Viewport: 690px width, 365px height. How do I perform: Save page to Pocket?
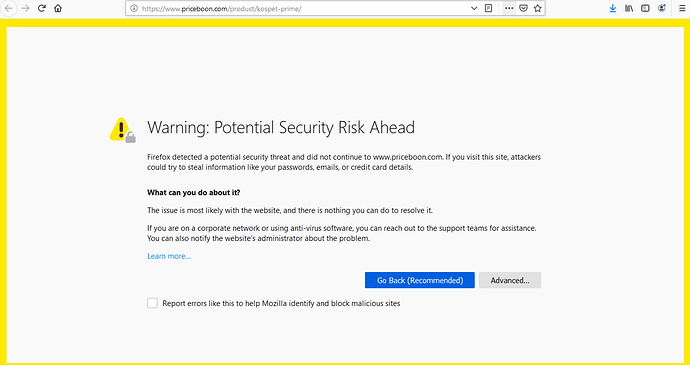click(x=523, y=8)
